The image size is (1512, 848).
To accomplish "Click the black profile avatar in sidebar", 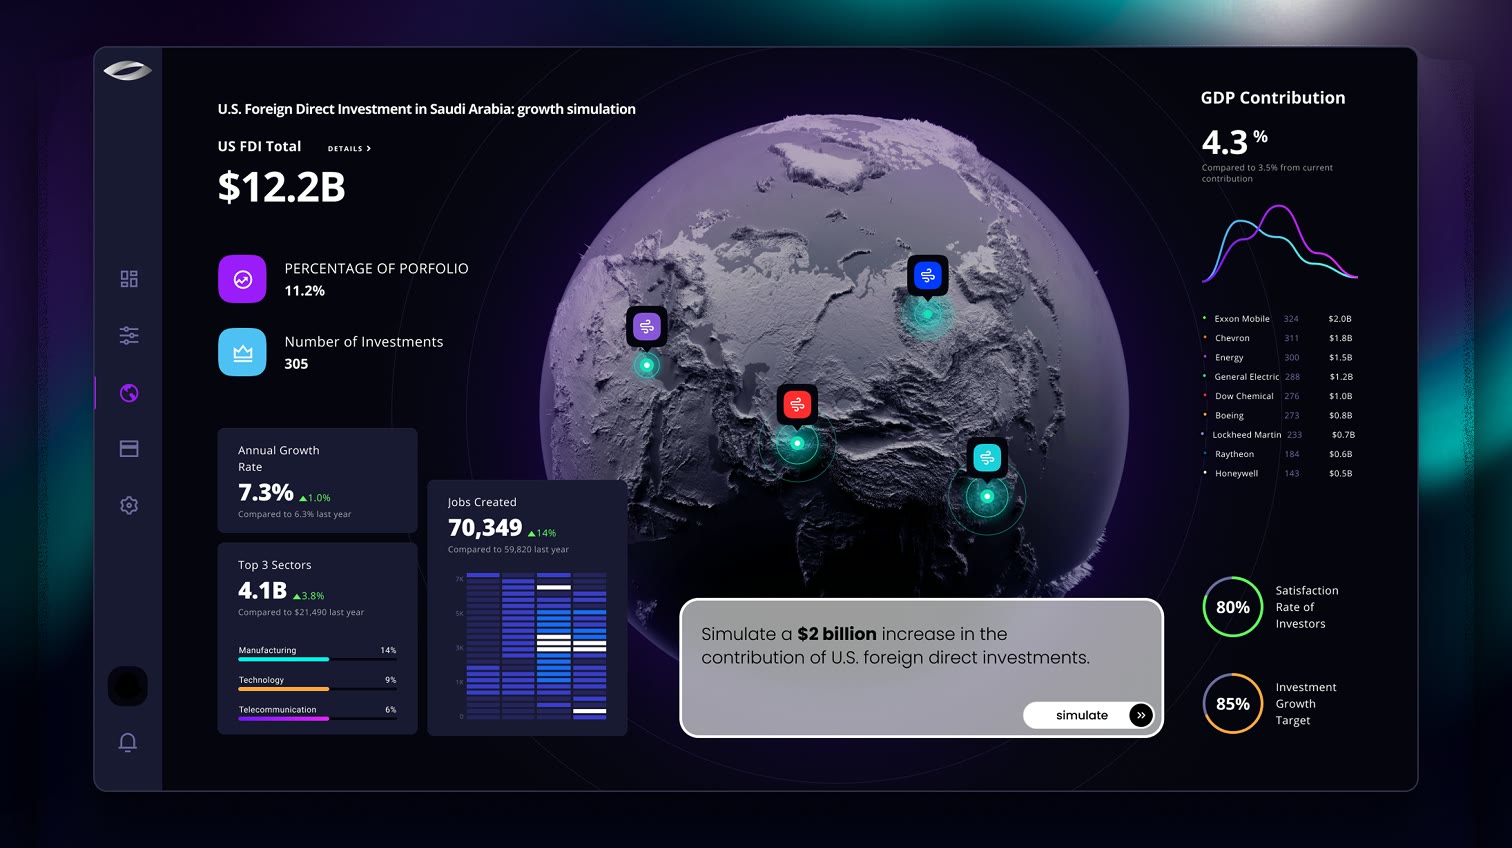I will [128, 686].
